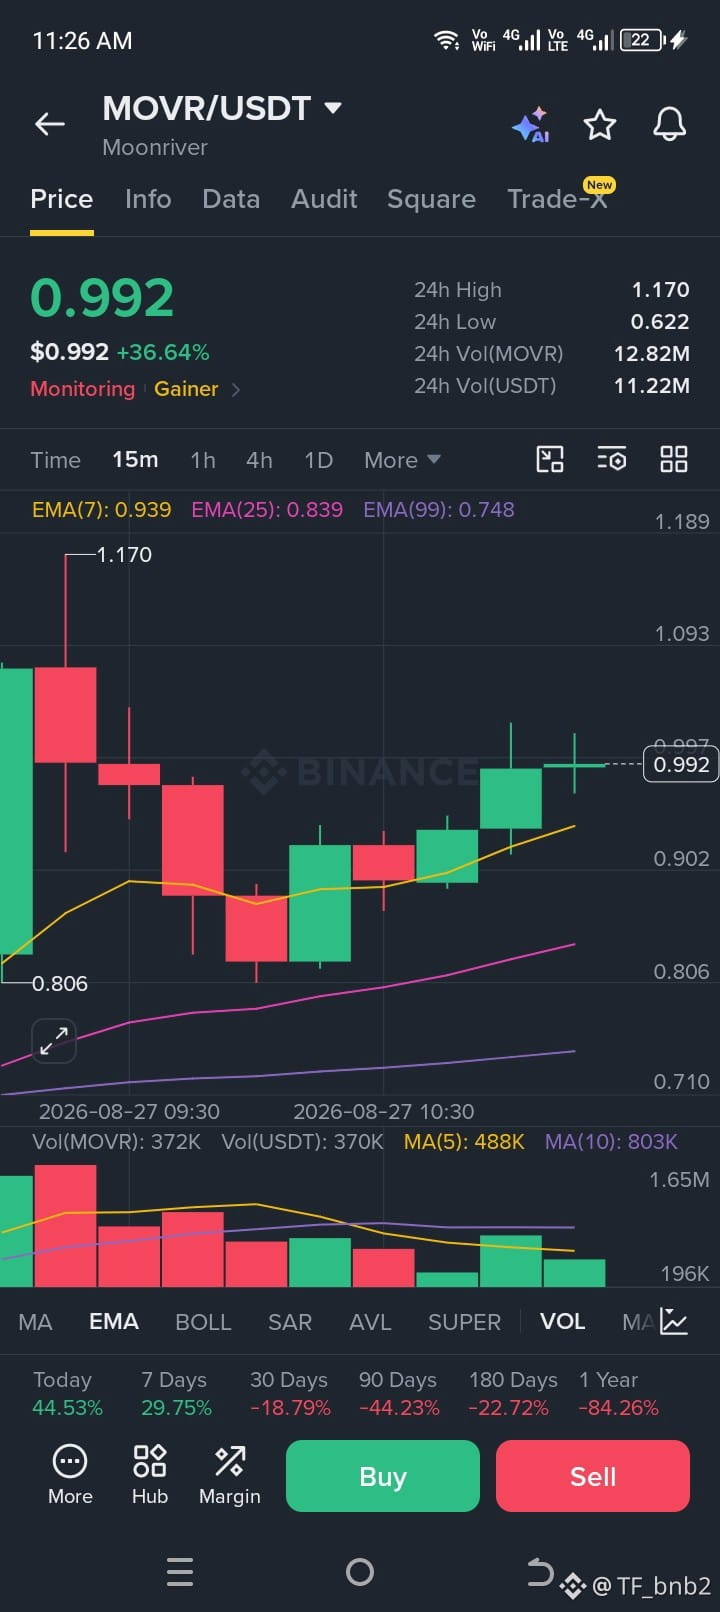Tap the Gainer tag

[x=186, y=389]
